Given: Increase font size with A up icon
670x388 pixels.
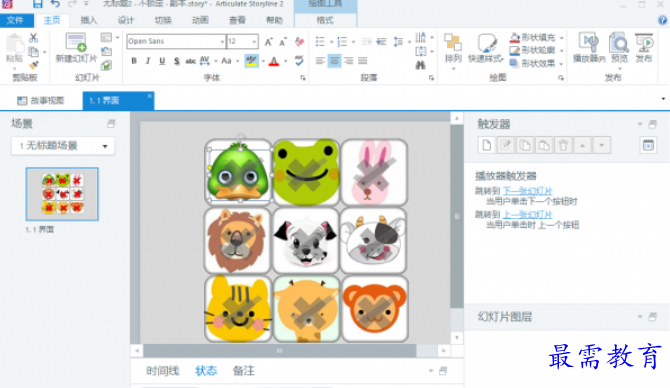Looking at the screenshot, I should click(269, 41).
